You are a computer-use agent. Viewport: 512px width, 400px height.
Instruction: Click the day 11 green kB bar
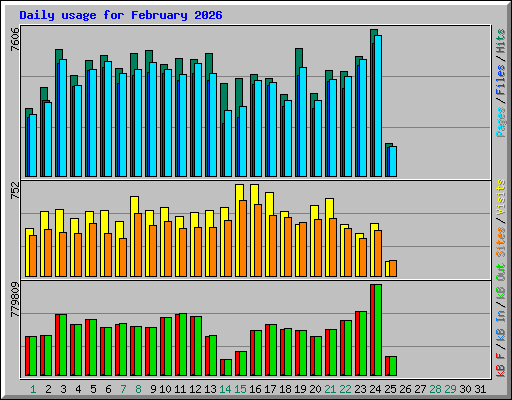point(183,345)
